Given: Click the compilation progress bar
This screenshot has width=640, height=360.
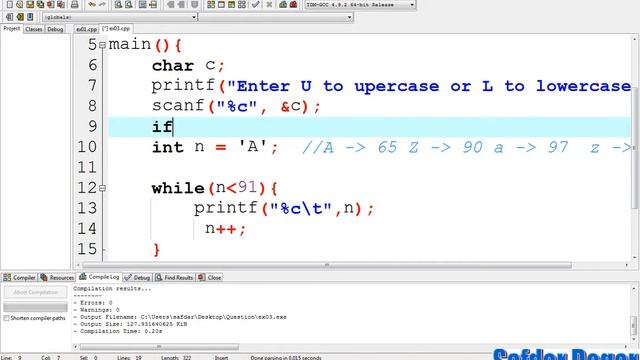Looking at the screenshot, I should 36,307.
